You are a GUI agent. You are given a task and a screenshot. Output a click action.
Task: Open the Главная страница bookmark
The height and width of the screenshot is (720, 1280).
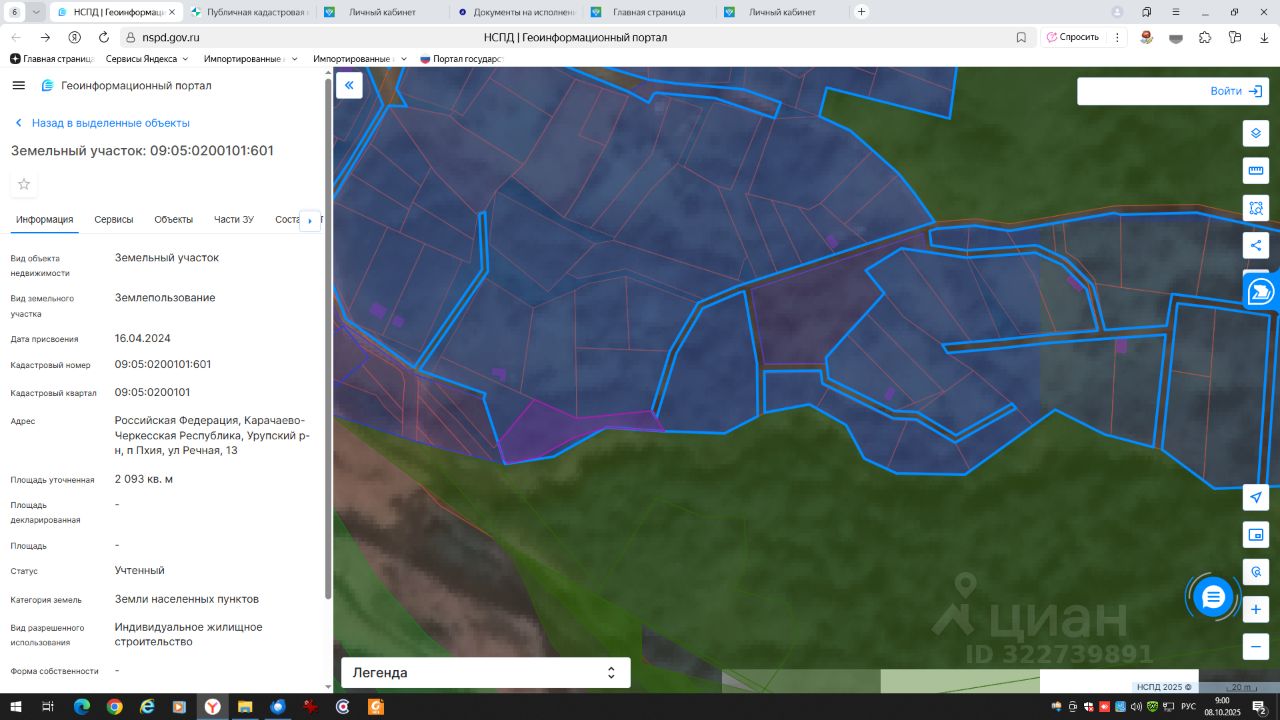pos(51,59)
